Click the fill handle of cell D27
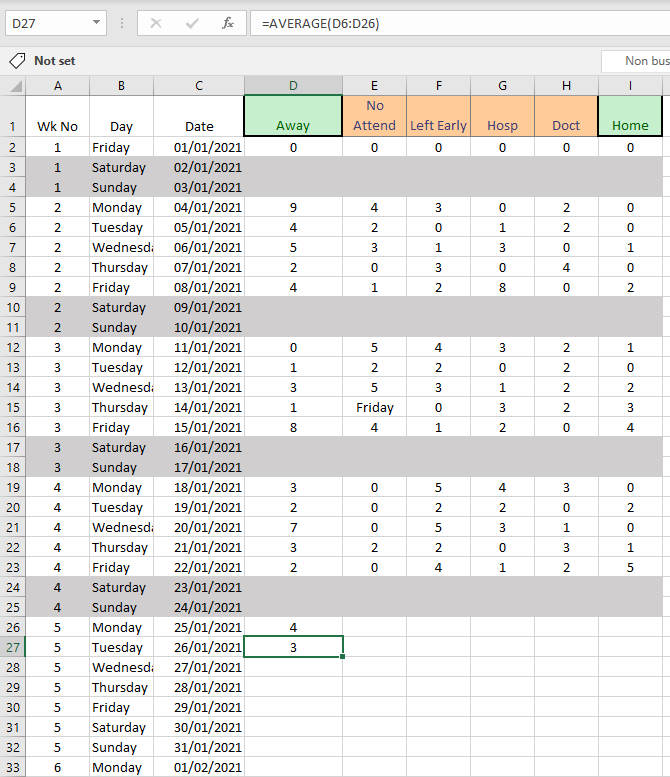 (x=342, y=657)
